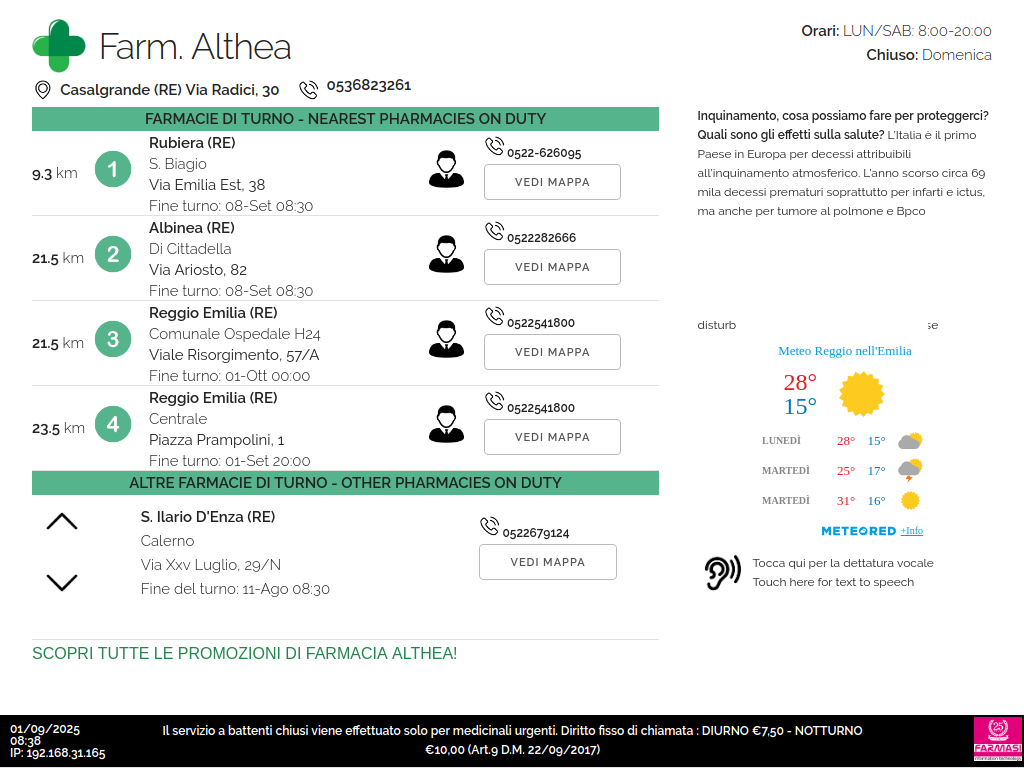Tap the ear icon for voice dictation

point(722,573)
